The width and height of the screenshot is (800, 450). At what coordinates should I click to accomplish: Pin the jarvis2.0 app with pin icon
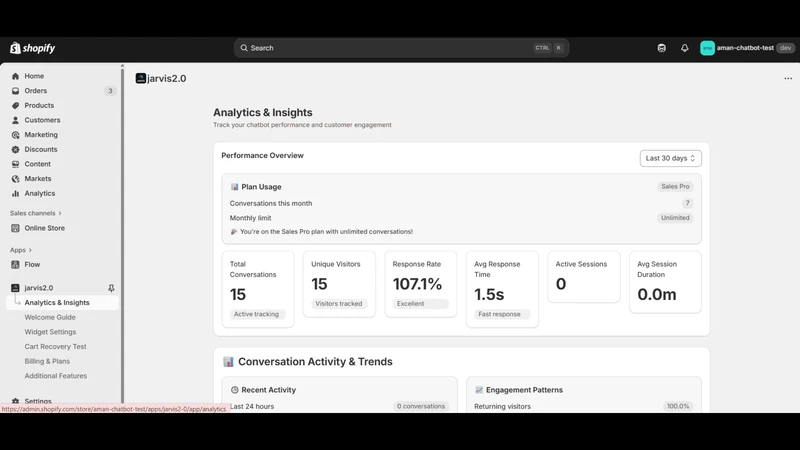pos(111,288)
